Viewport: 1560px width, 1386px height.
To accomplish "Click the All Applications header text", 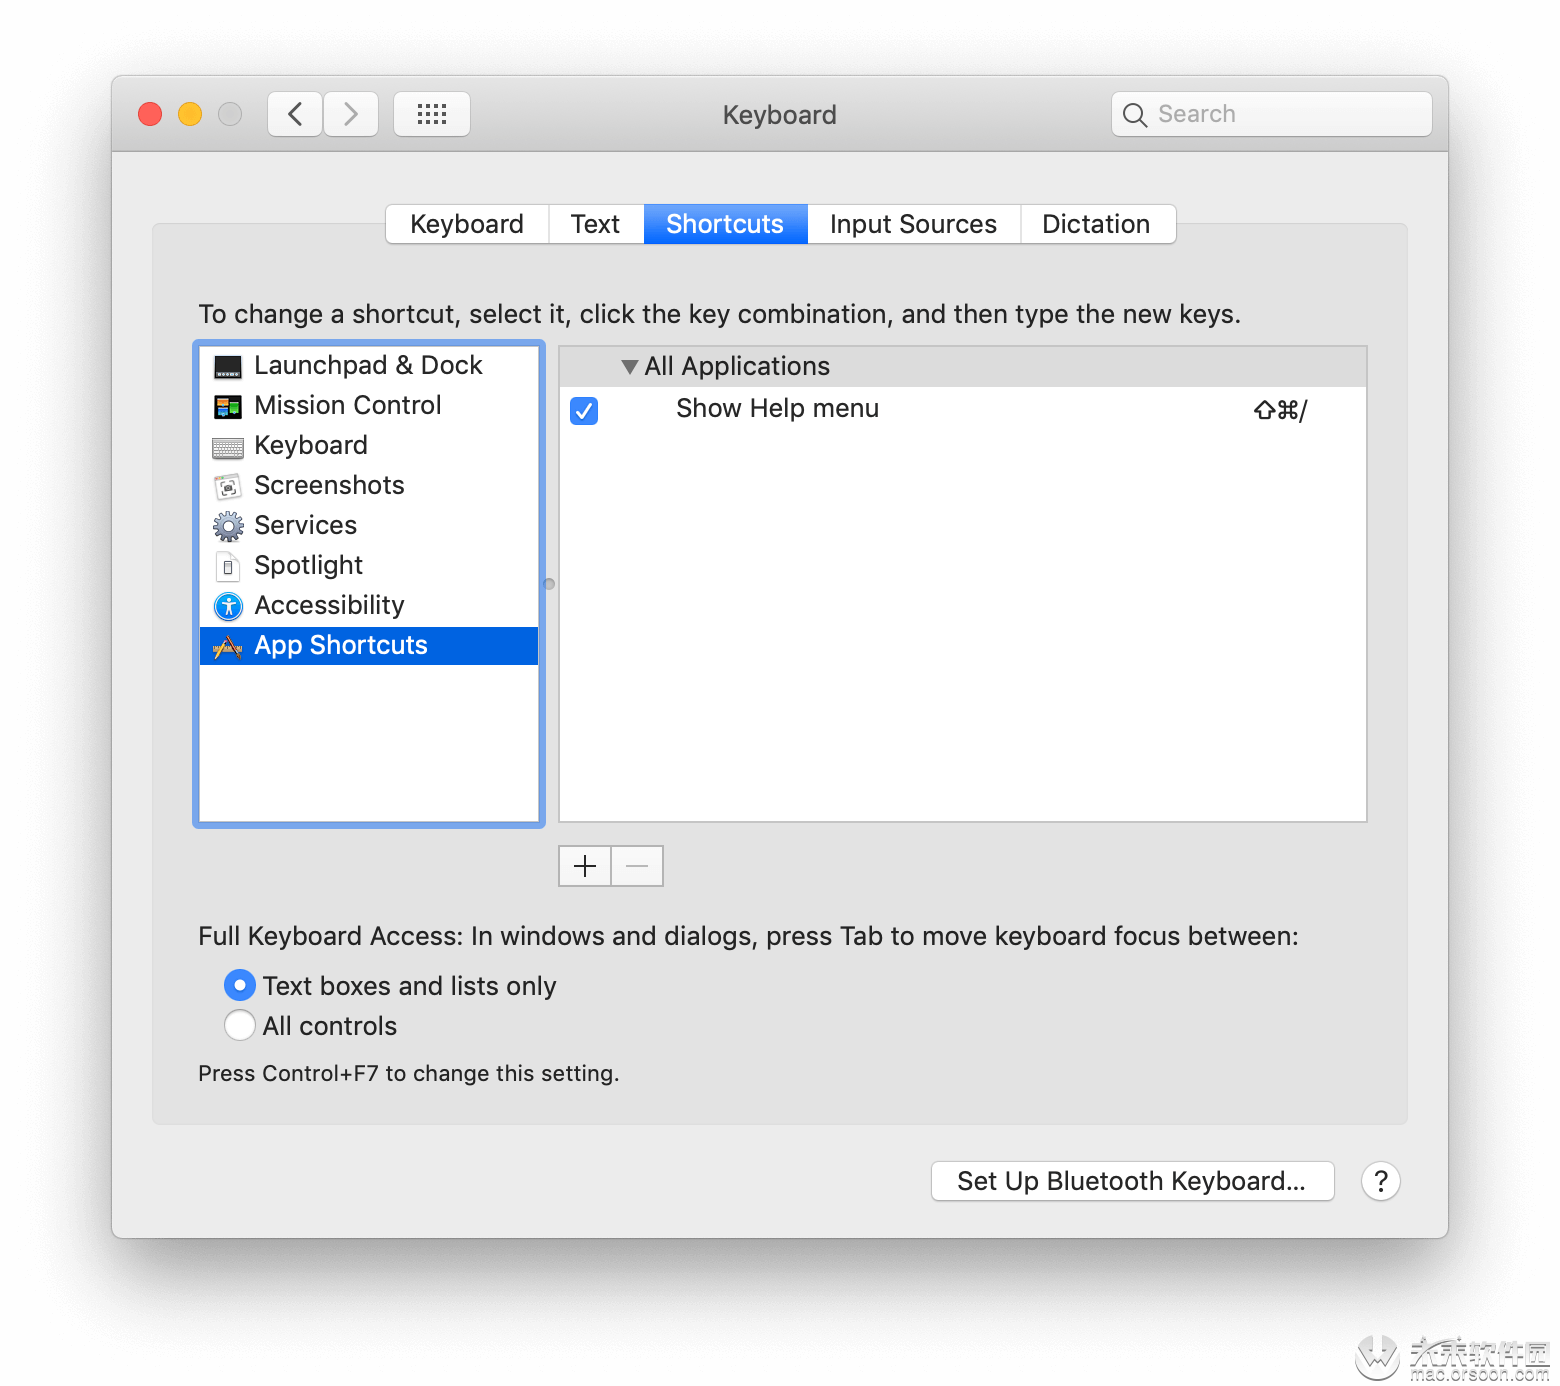I will pos(737,367).
